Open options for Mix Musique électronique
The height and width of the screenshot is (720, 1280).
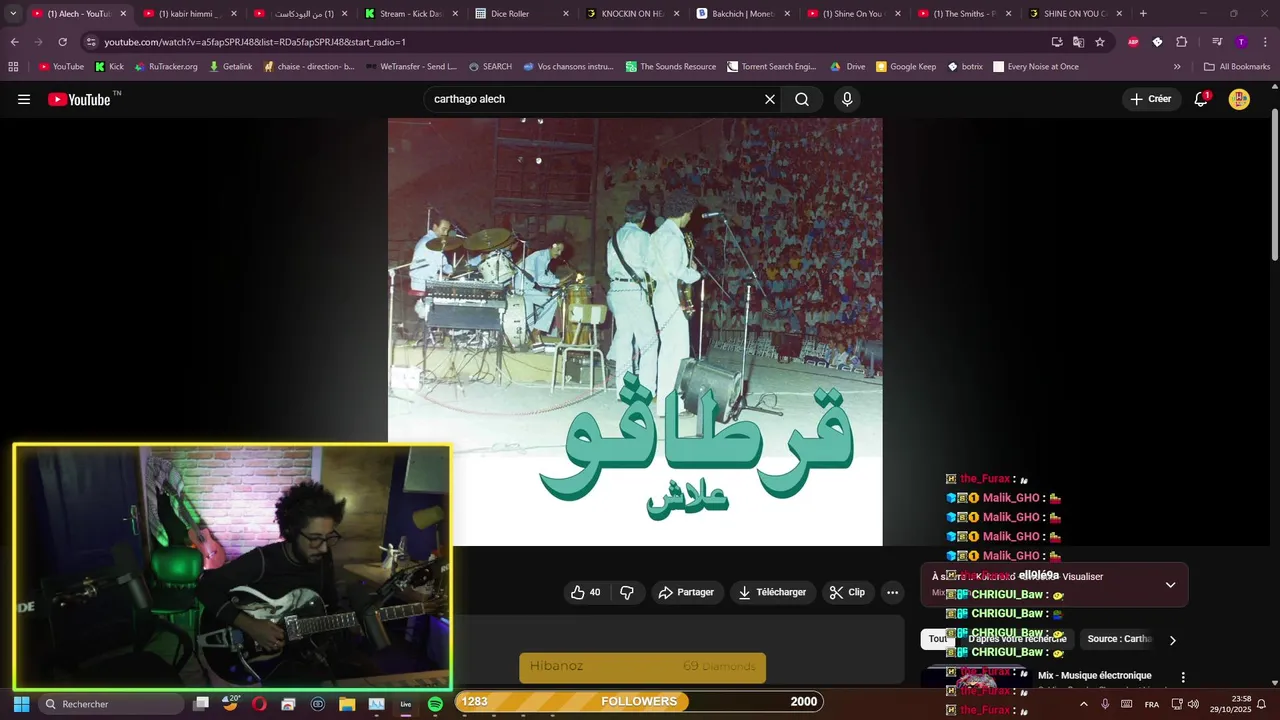click(x=1183, y=677)
